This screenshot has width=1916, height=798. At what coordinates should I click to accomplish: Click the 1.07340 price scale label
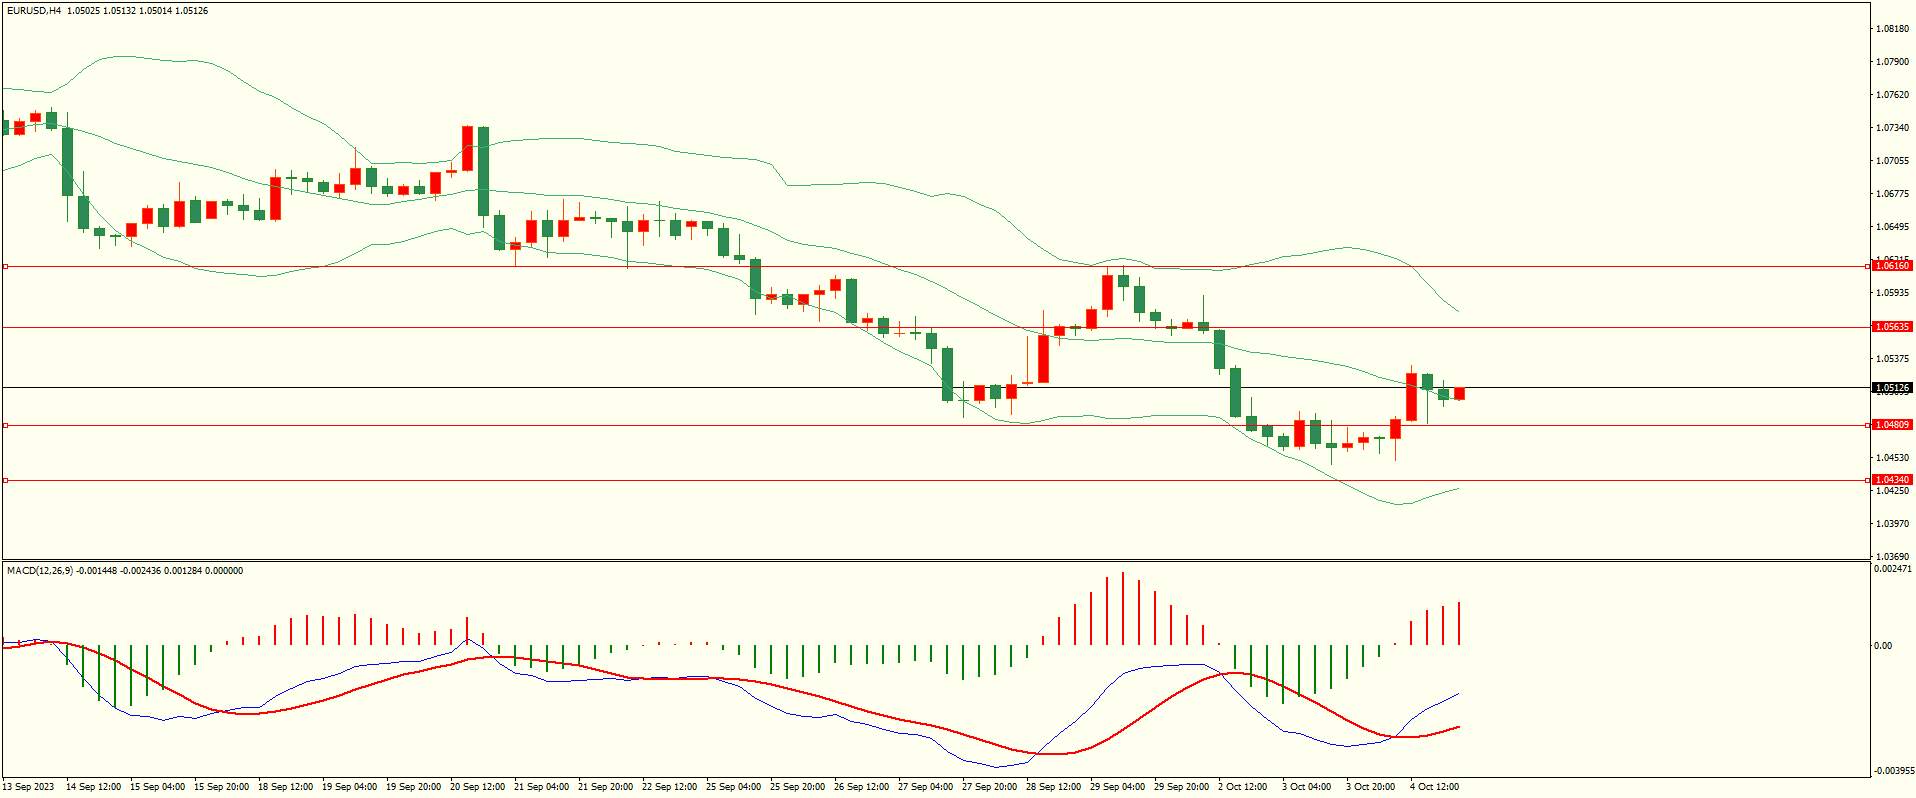(1892, 128)
